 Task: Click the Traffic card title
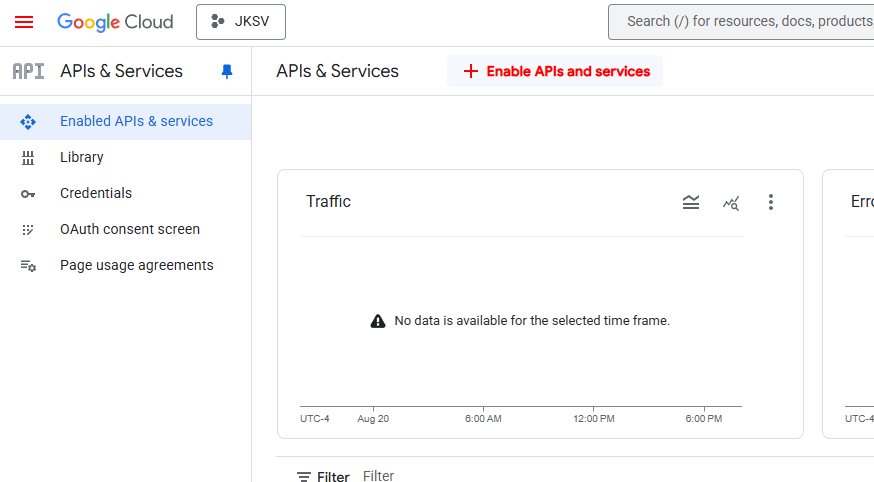click(x=328, y=202)
